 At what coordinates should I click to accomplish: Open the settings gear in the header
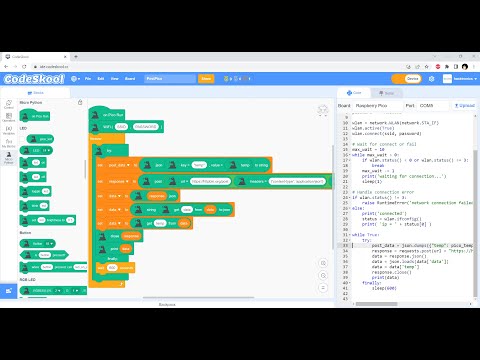tap(431, 79)
